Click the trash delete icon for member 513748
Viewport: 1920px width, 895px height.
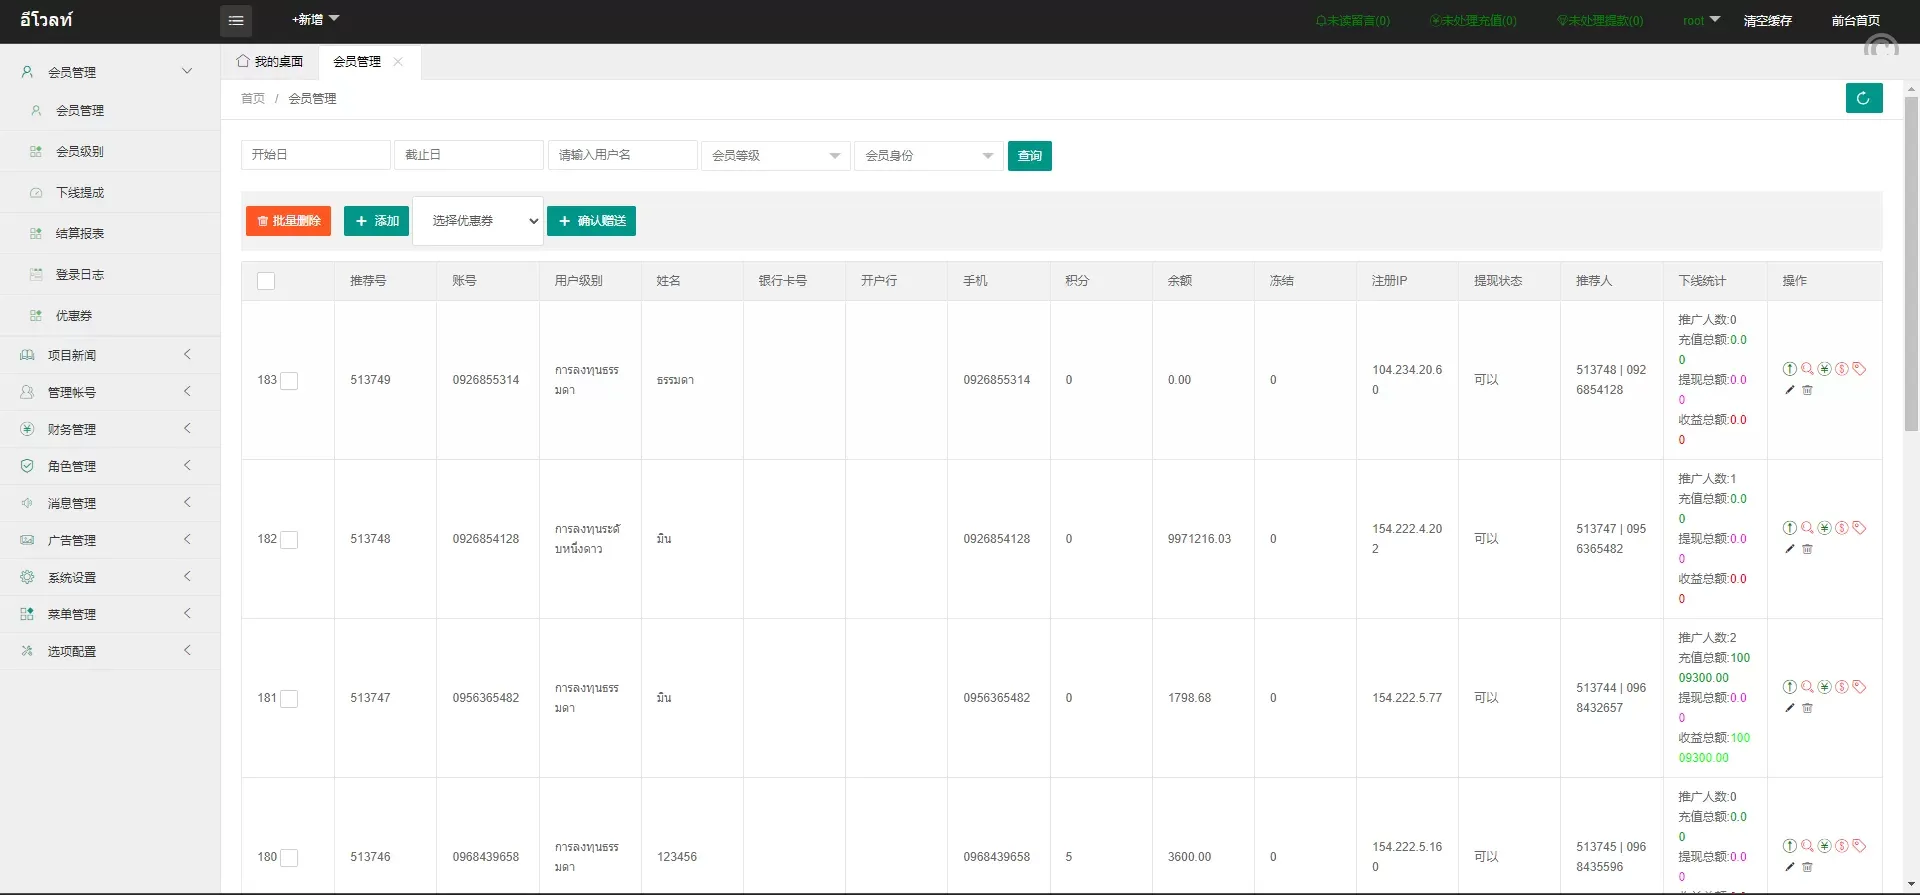(x=1807, y=549)
